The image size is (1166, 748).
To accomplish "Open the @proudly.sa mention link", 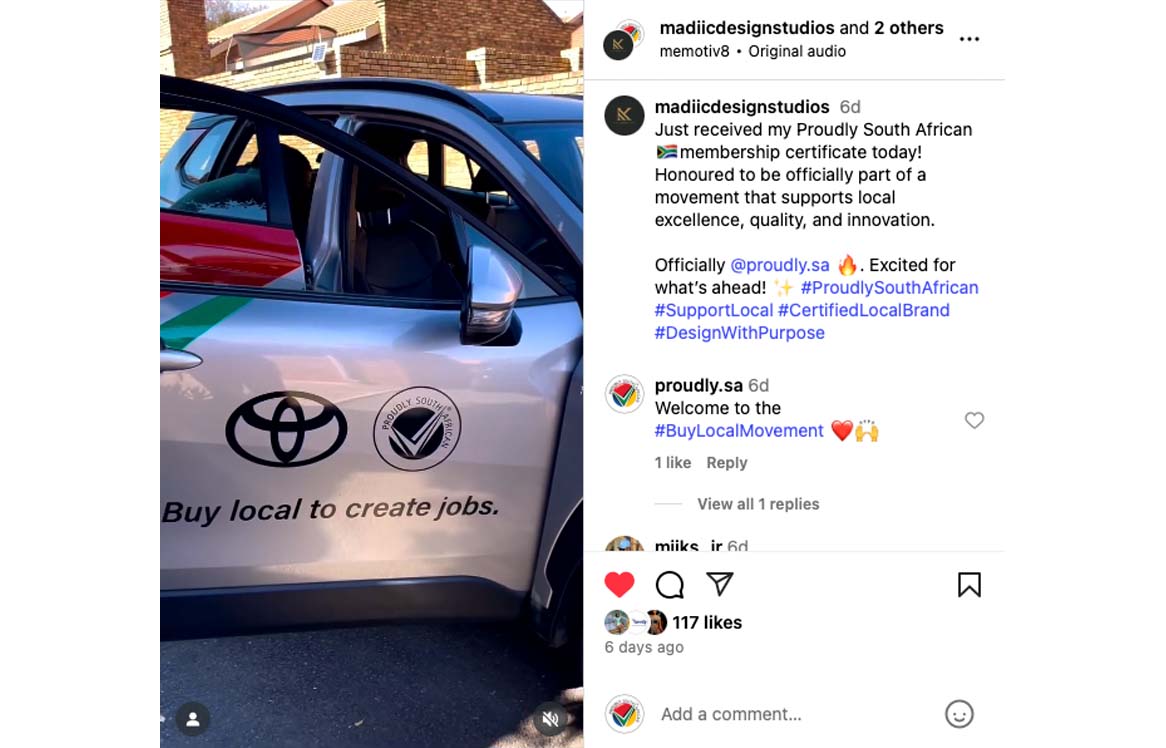I will pos(779,265).
